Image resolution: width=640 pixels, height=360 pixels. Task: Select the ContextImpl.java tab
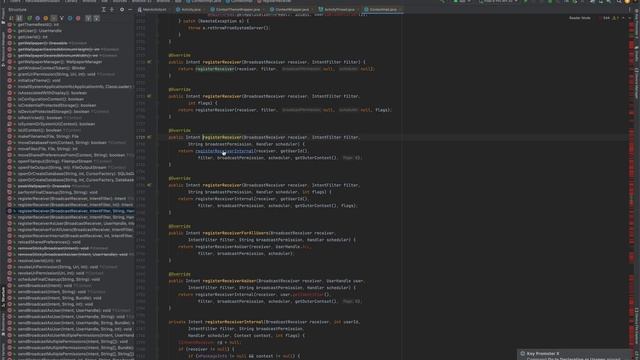382,9
